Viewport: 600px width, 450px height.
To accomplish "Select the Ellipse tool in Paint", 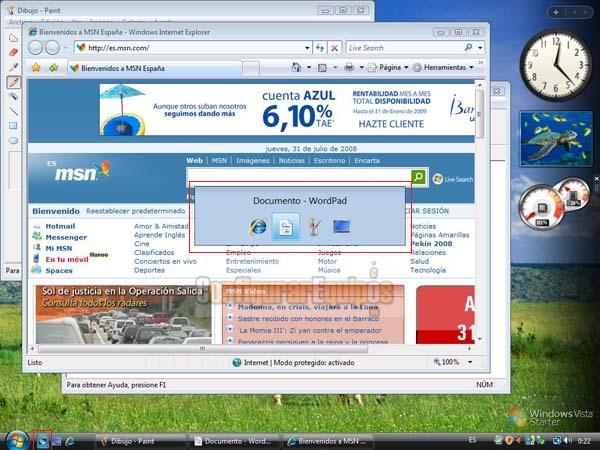I will coord(13,140).
